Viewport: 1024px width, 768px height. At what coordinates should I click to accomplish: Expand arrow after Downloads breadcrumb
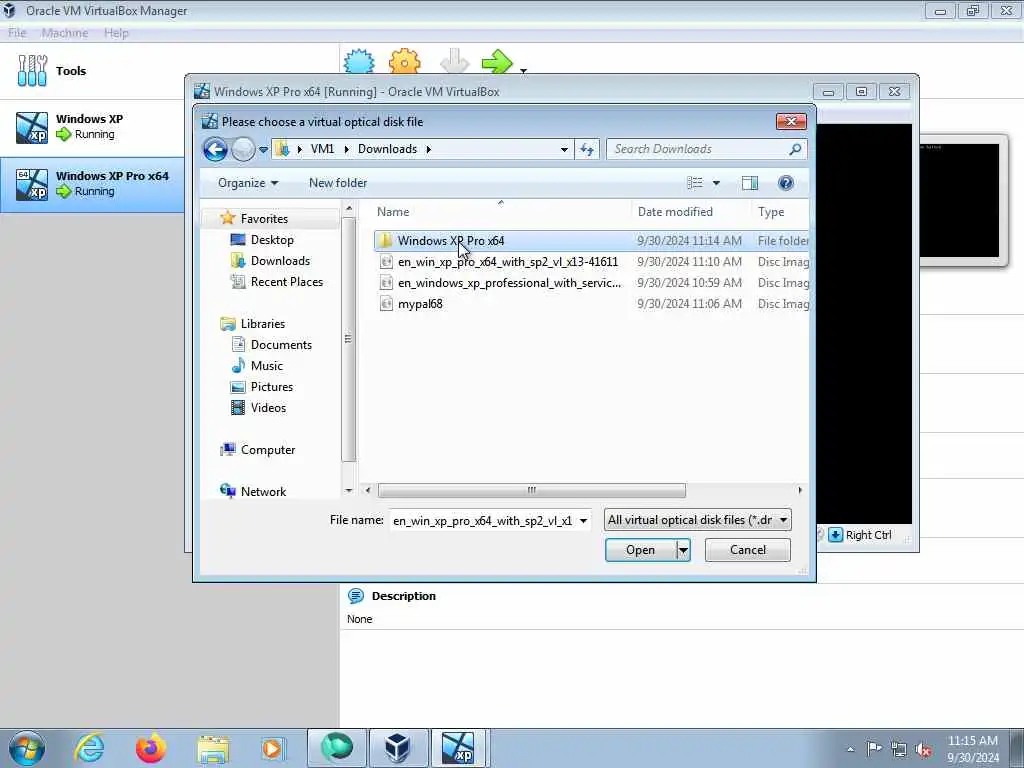pyautogui.click(x=428, y=149)
